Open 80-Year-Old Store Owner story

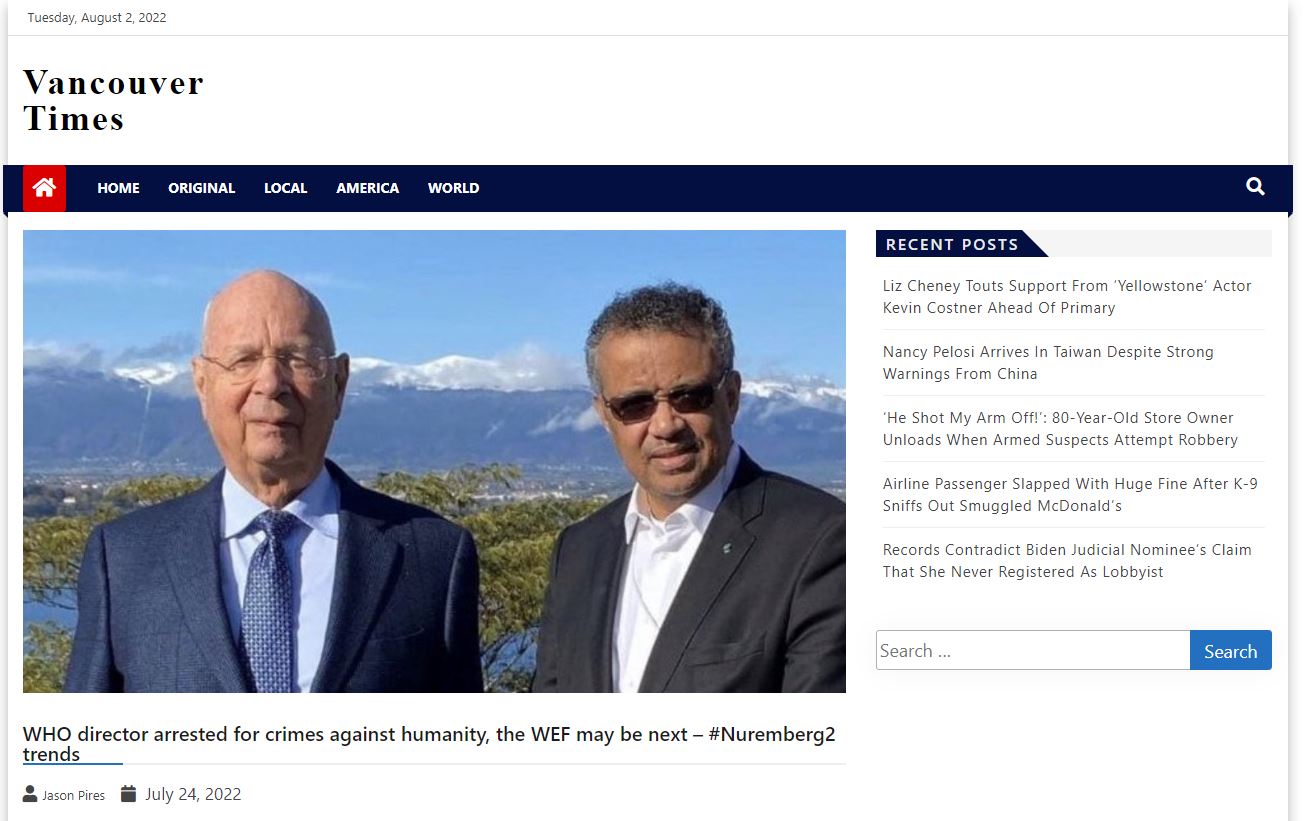pyautogui.click(x=1060, y=429)
